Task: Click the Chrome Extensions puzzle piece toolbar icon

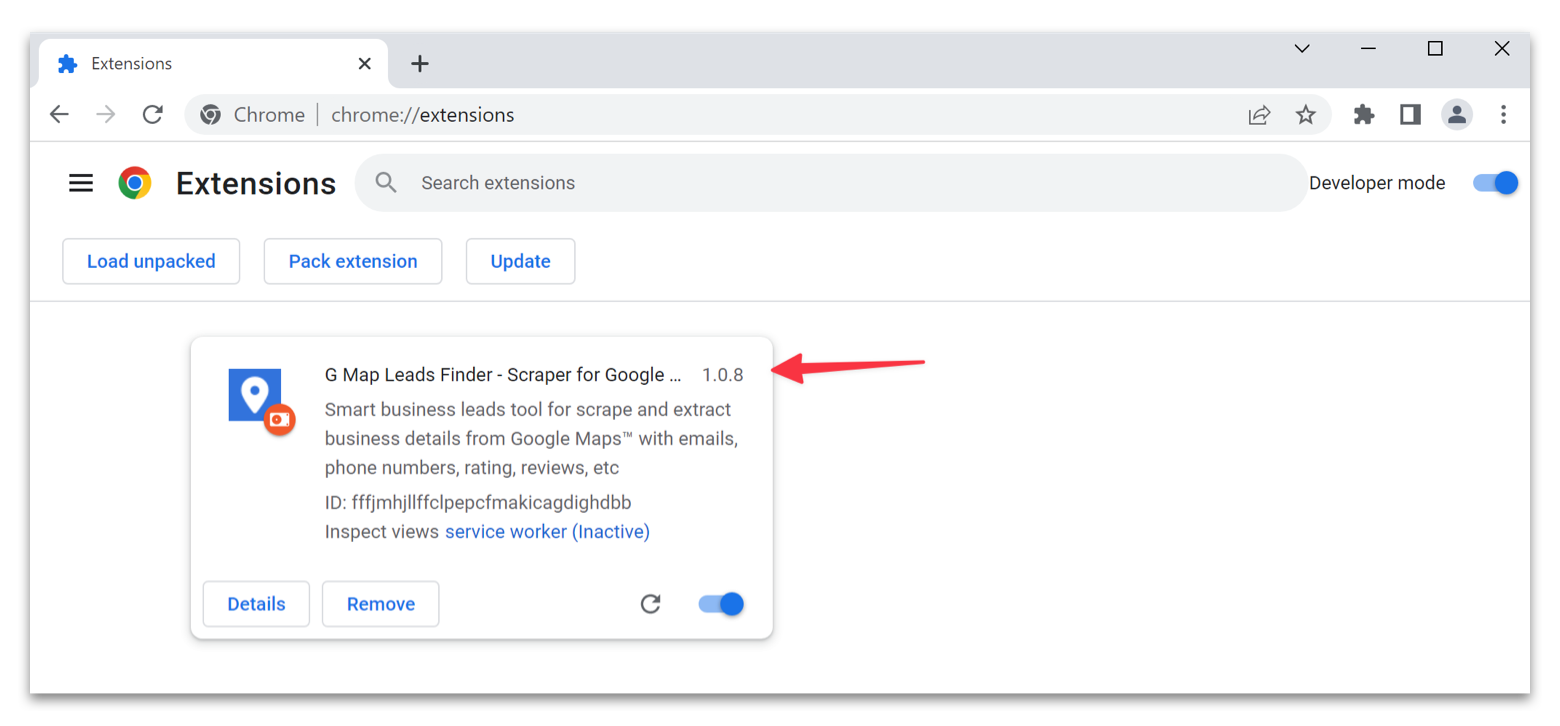Action: tap(1363, 114)
